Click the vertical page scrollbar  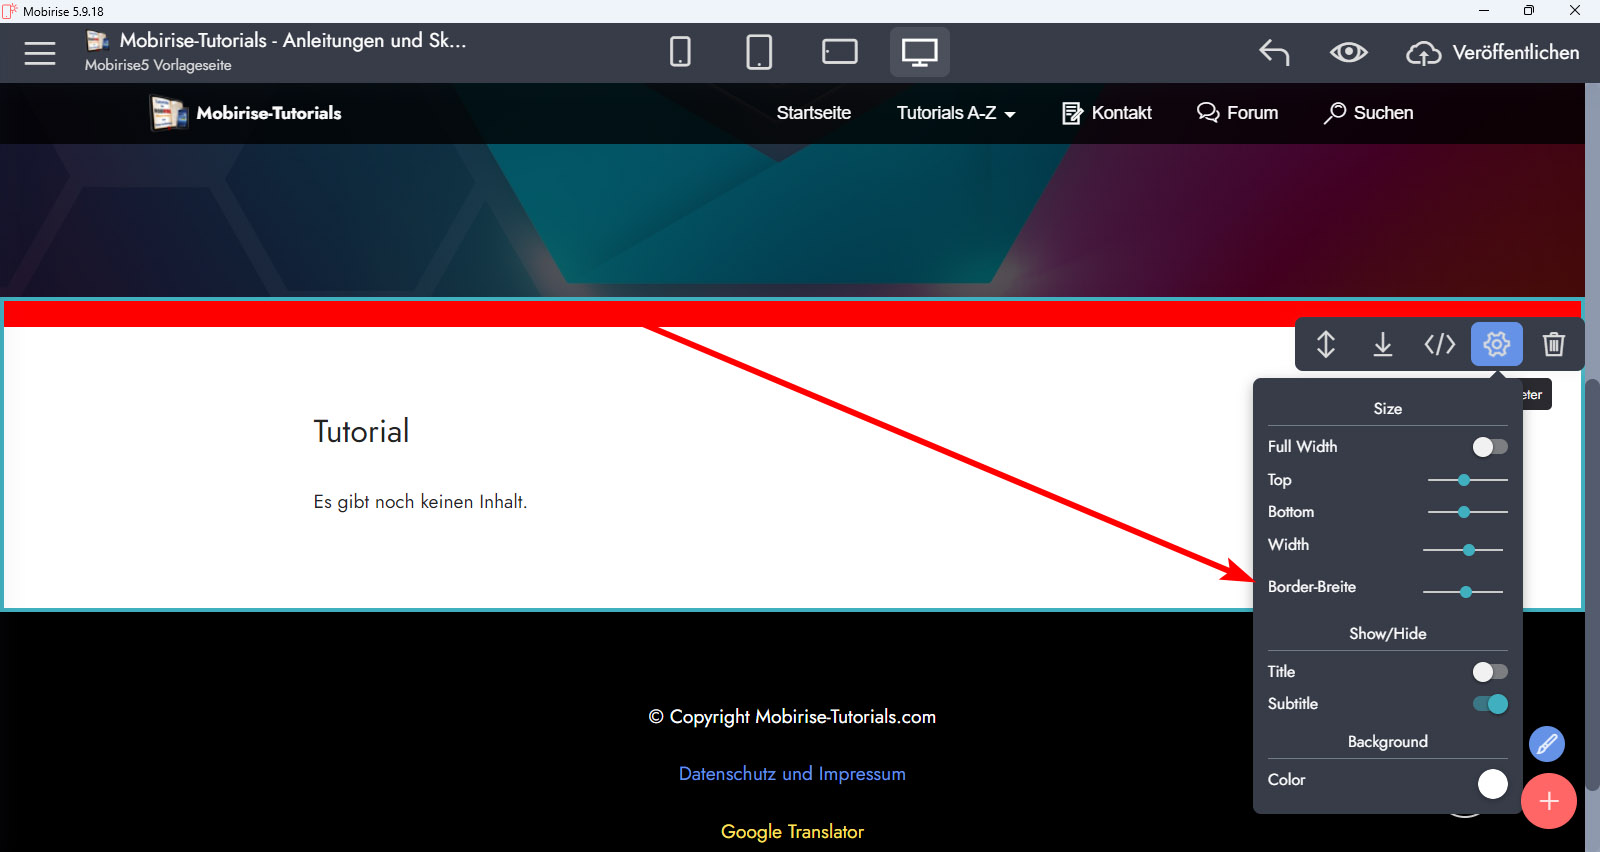1592,585
